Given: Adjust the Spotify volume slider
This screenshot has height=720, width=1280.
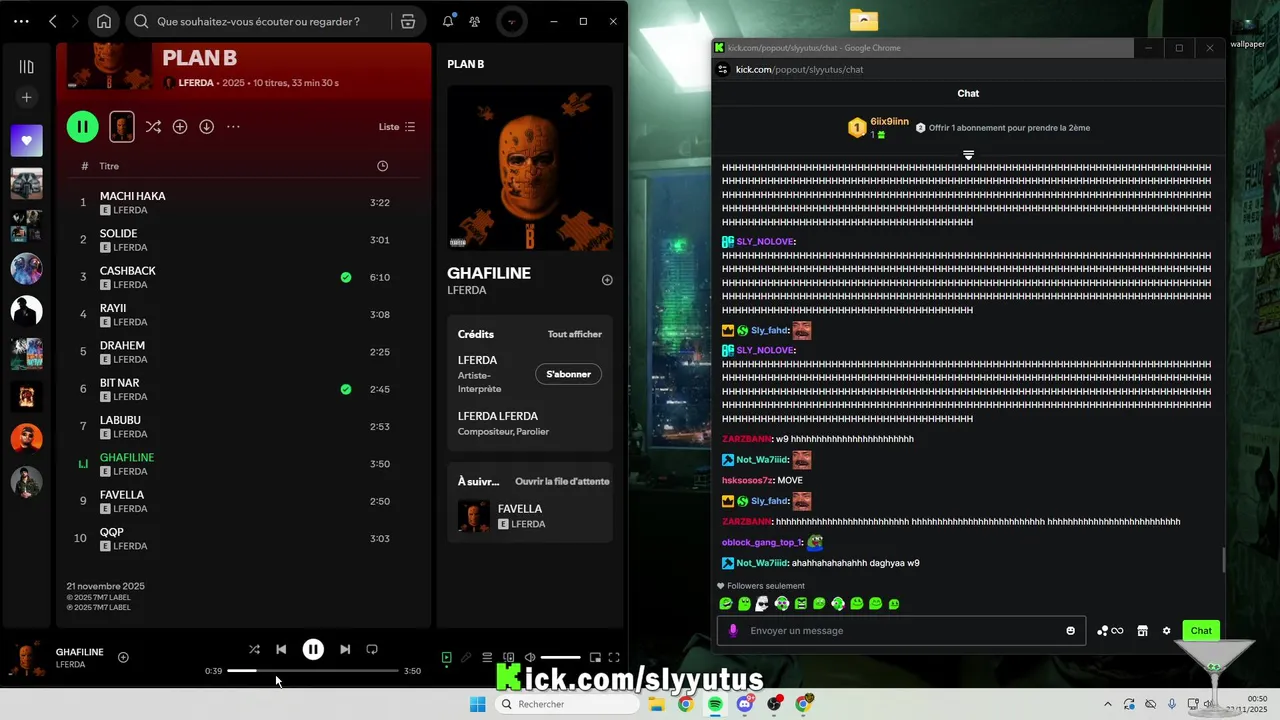Looking at the screenshot, I should click(x=560, y=657).
